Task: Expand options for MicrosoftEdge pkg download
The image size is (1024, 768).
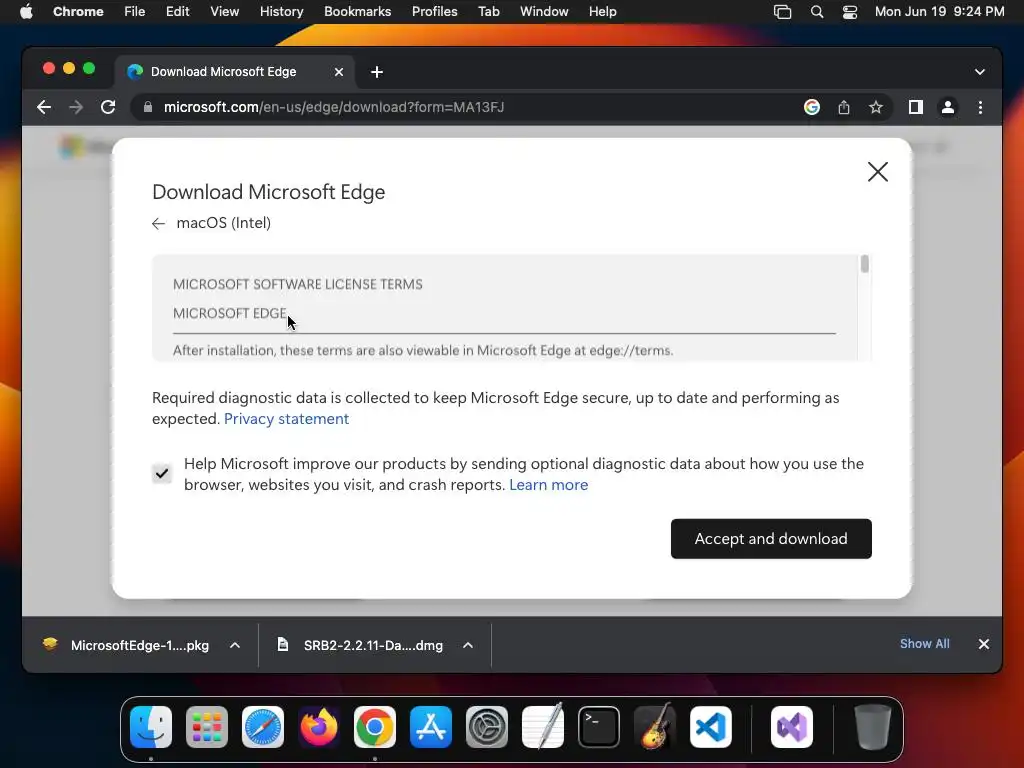Action: coord(234,645)
